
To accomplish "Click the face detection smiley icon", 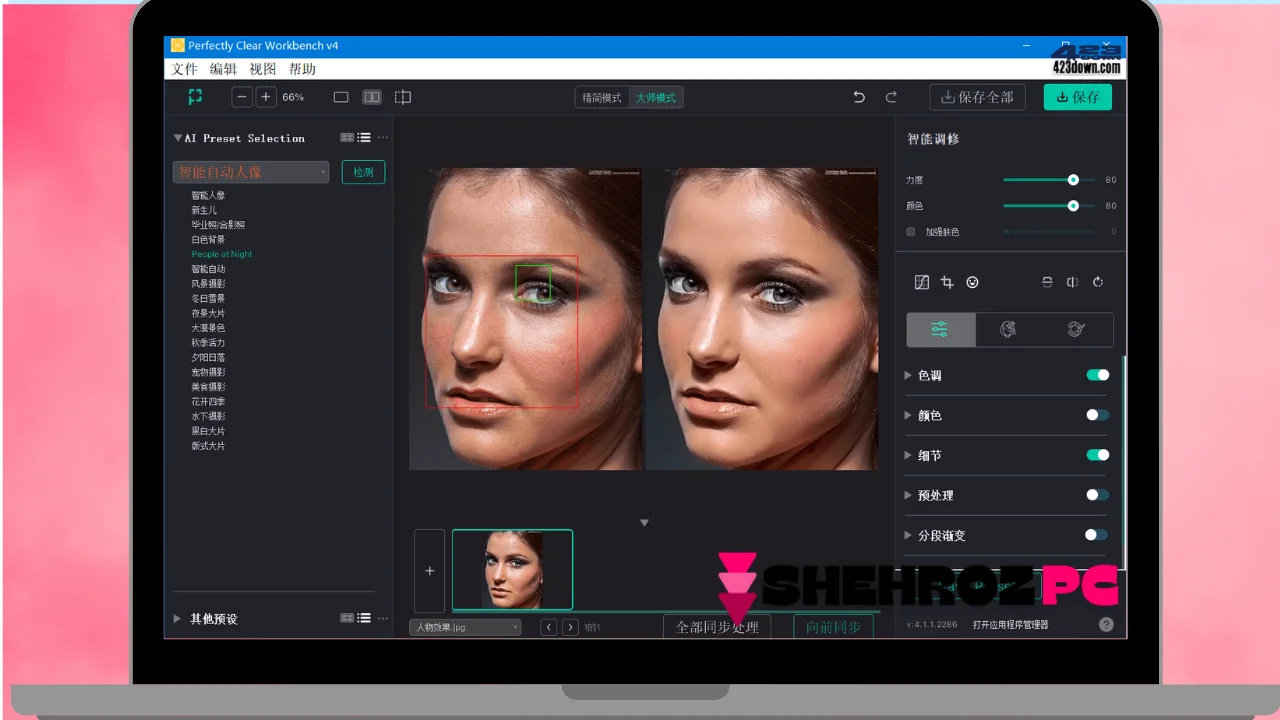I will pyautogui.click(x=973, y=283).
